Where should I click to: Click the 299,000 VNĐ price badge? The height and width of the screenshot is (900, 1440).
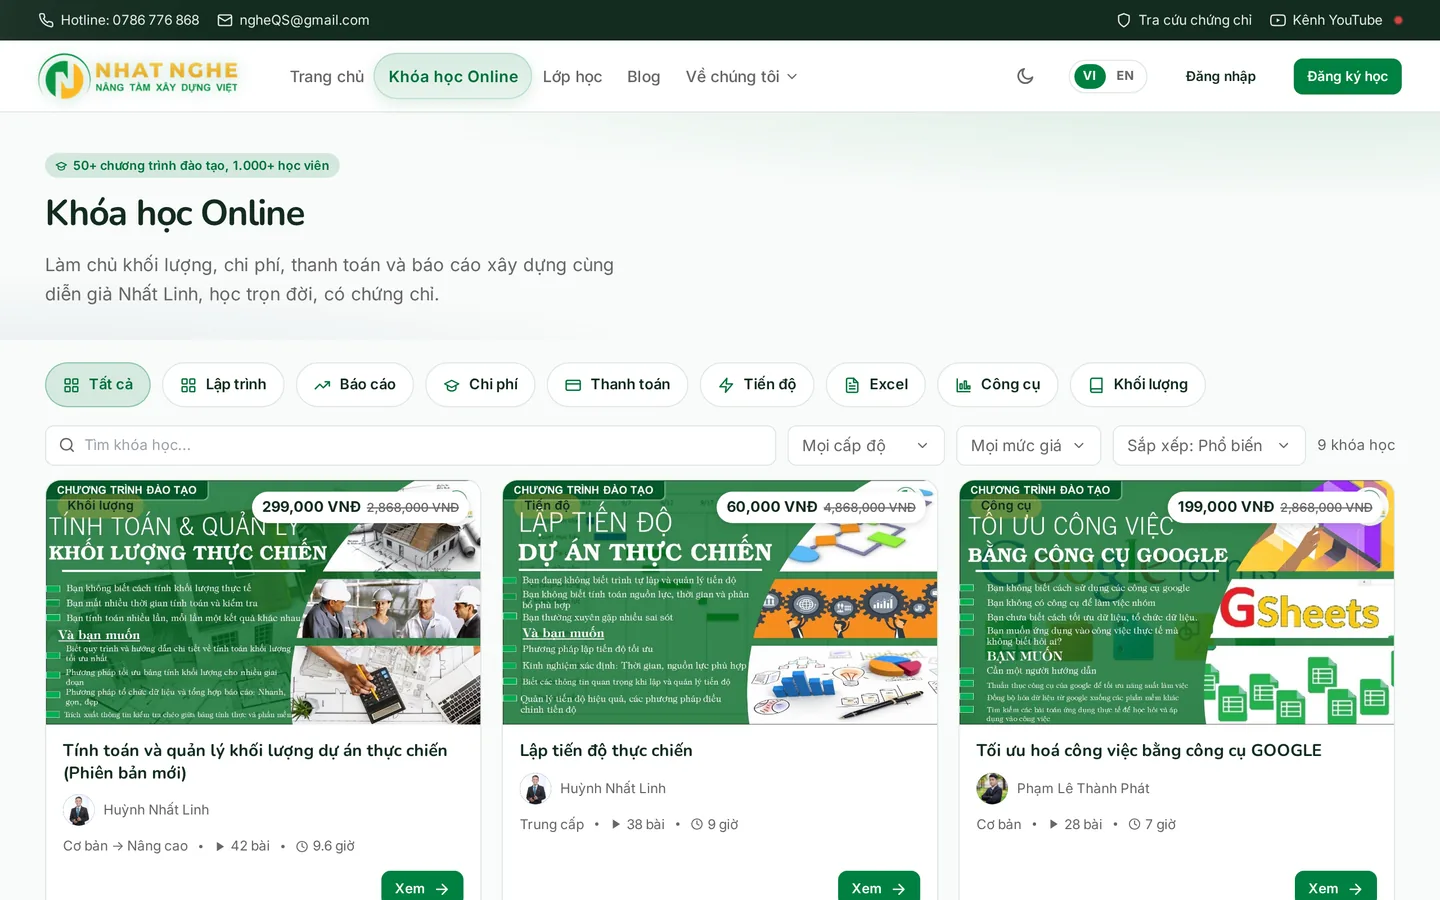tap(360, 507)
